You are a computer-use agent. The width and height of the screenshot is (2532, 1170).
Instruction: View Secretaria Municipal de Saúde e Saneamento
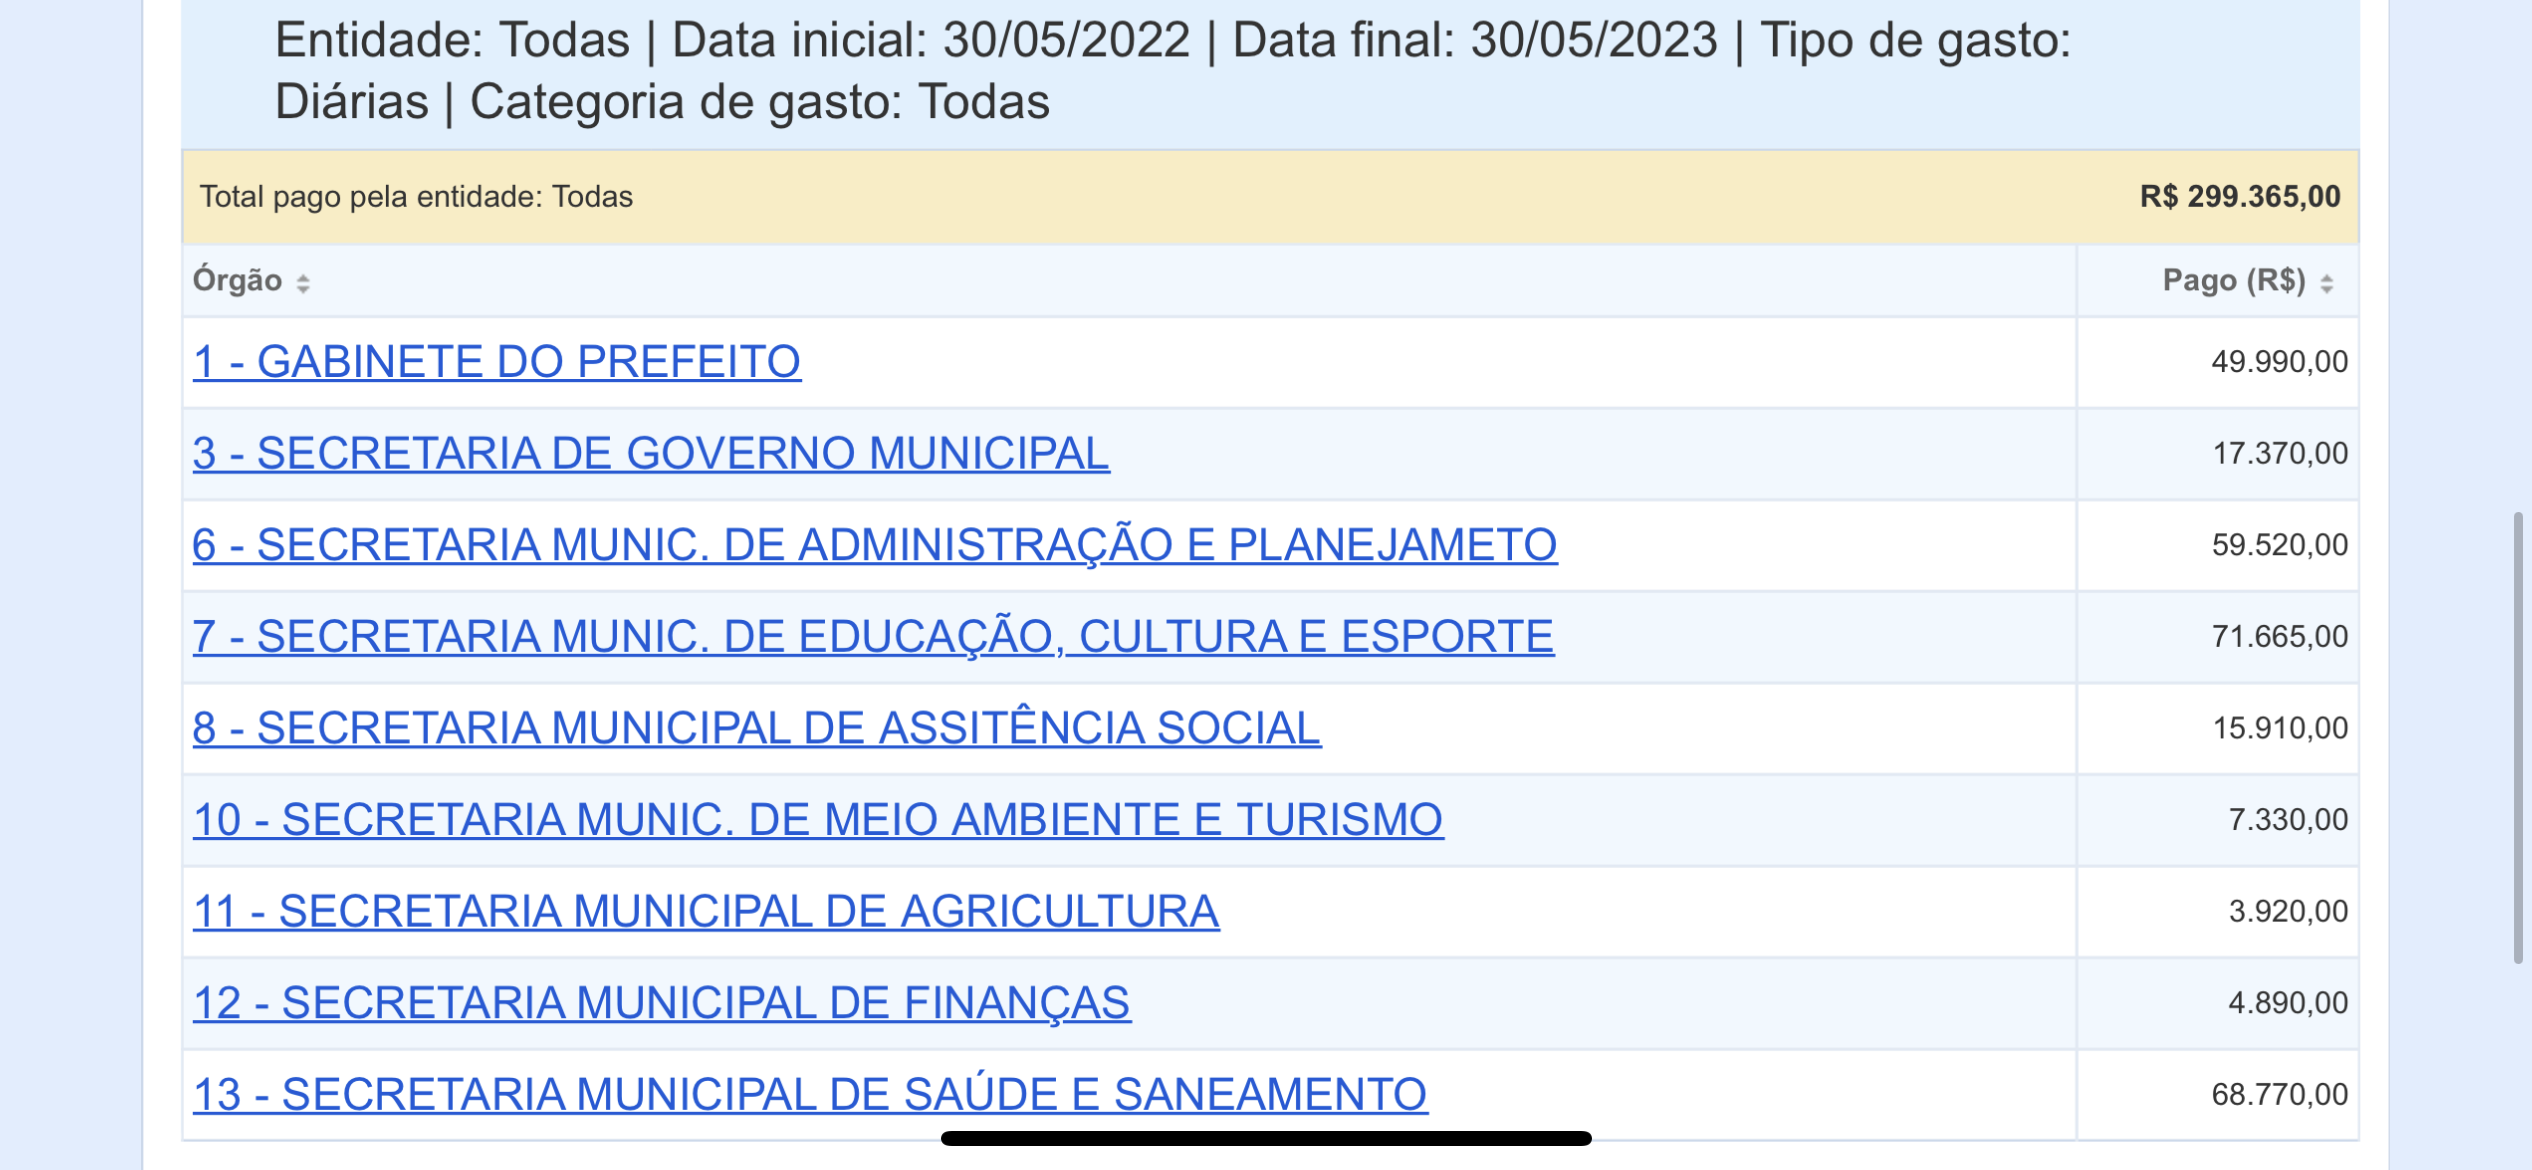click(809, 1095)
